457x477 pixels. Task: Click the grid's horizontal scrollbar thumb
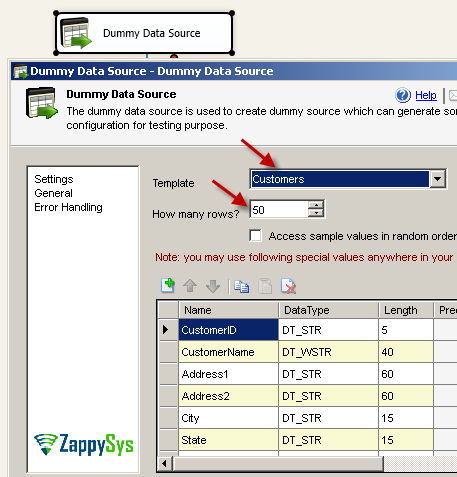coord(278,464)
